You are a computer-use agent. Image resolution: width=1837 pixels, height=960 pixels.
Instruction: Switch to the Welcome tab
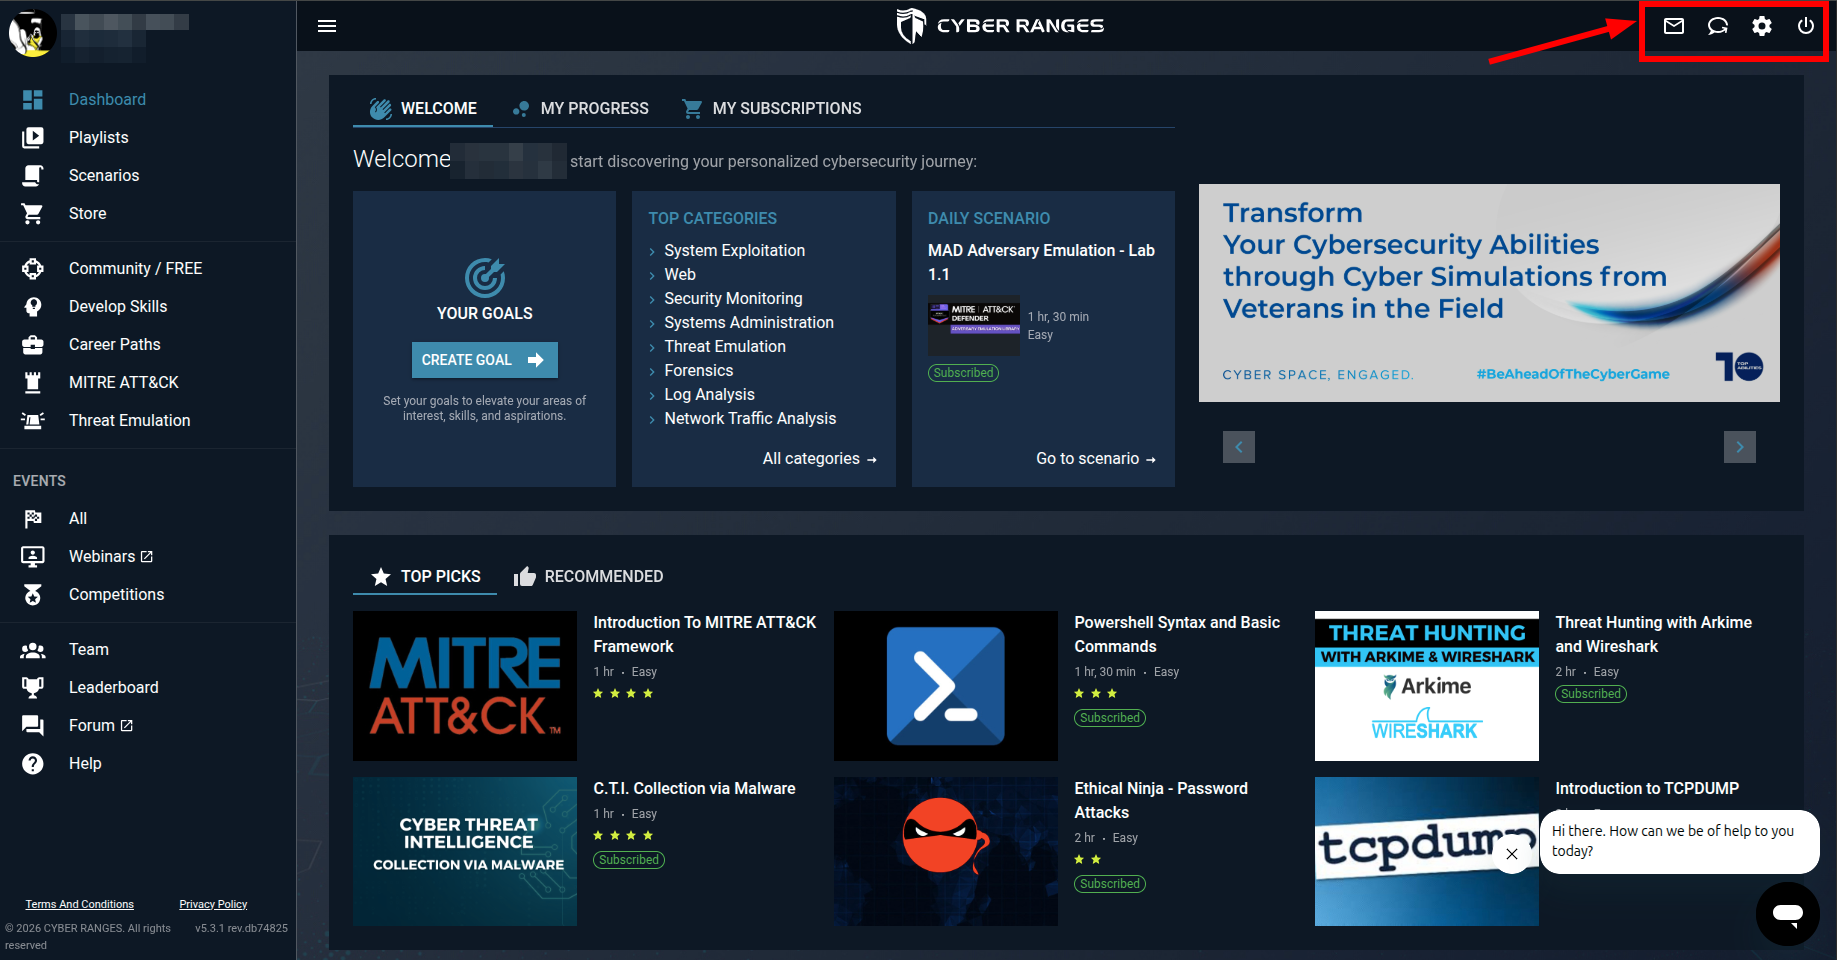pyautogui.click(x=423, y=108)
